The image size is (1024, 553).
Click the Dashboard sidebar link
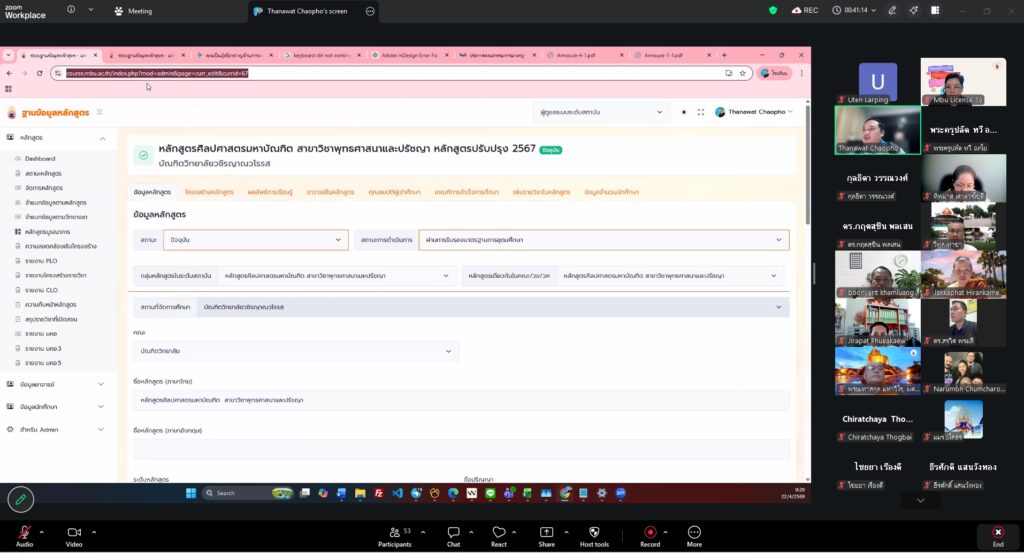pyautogui.click(x=40, y=159)
